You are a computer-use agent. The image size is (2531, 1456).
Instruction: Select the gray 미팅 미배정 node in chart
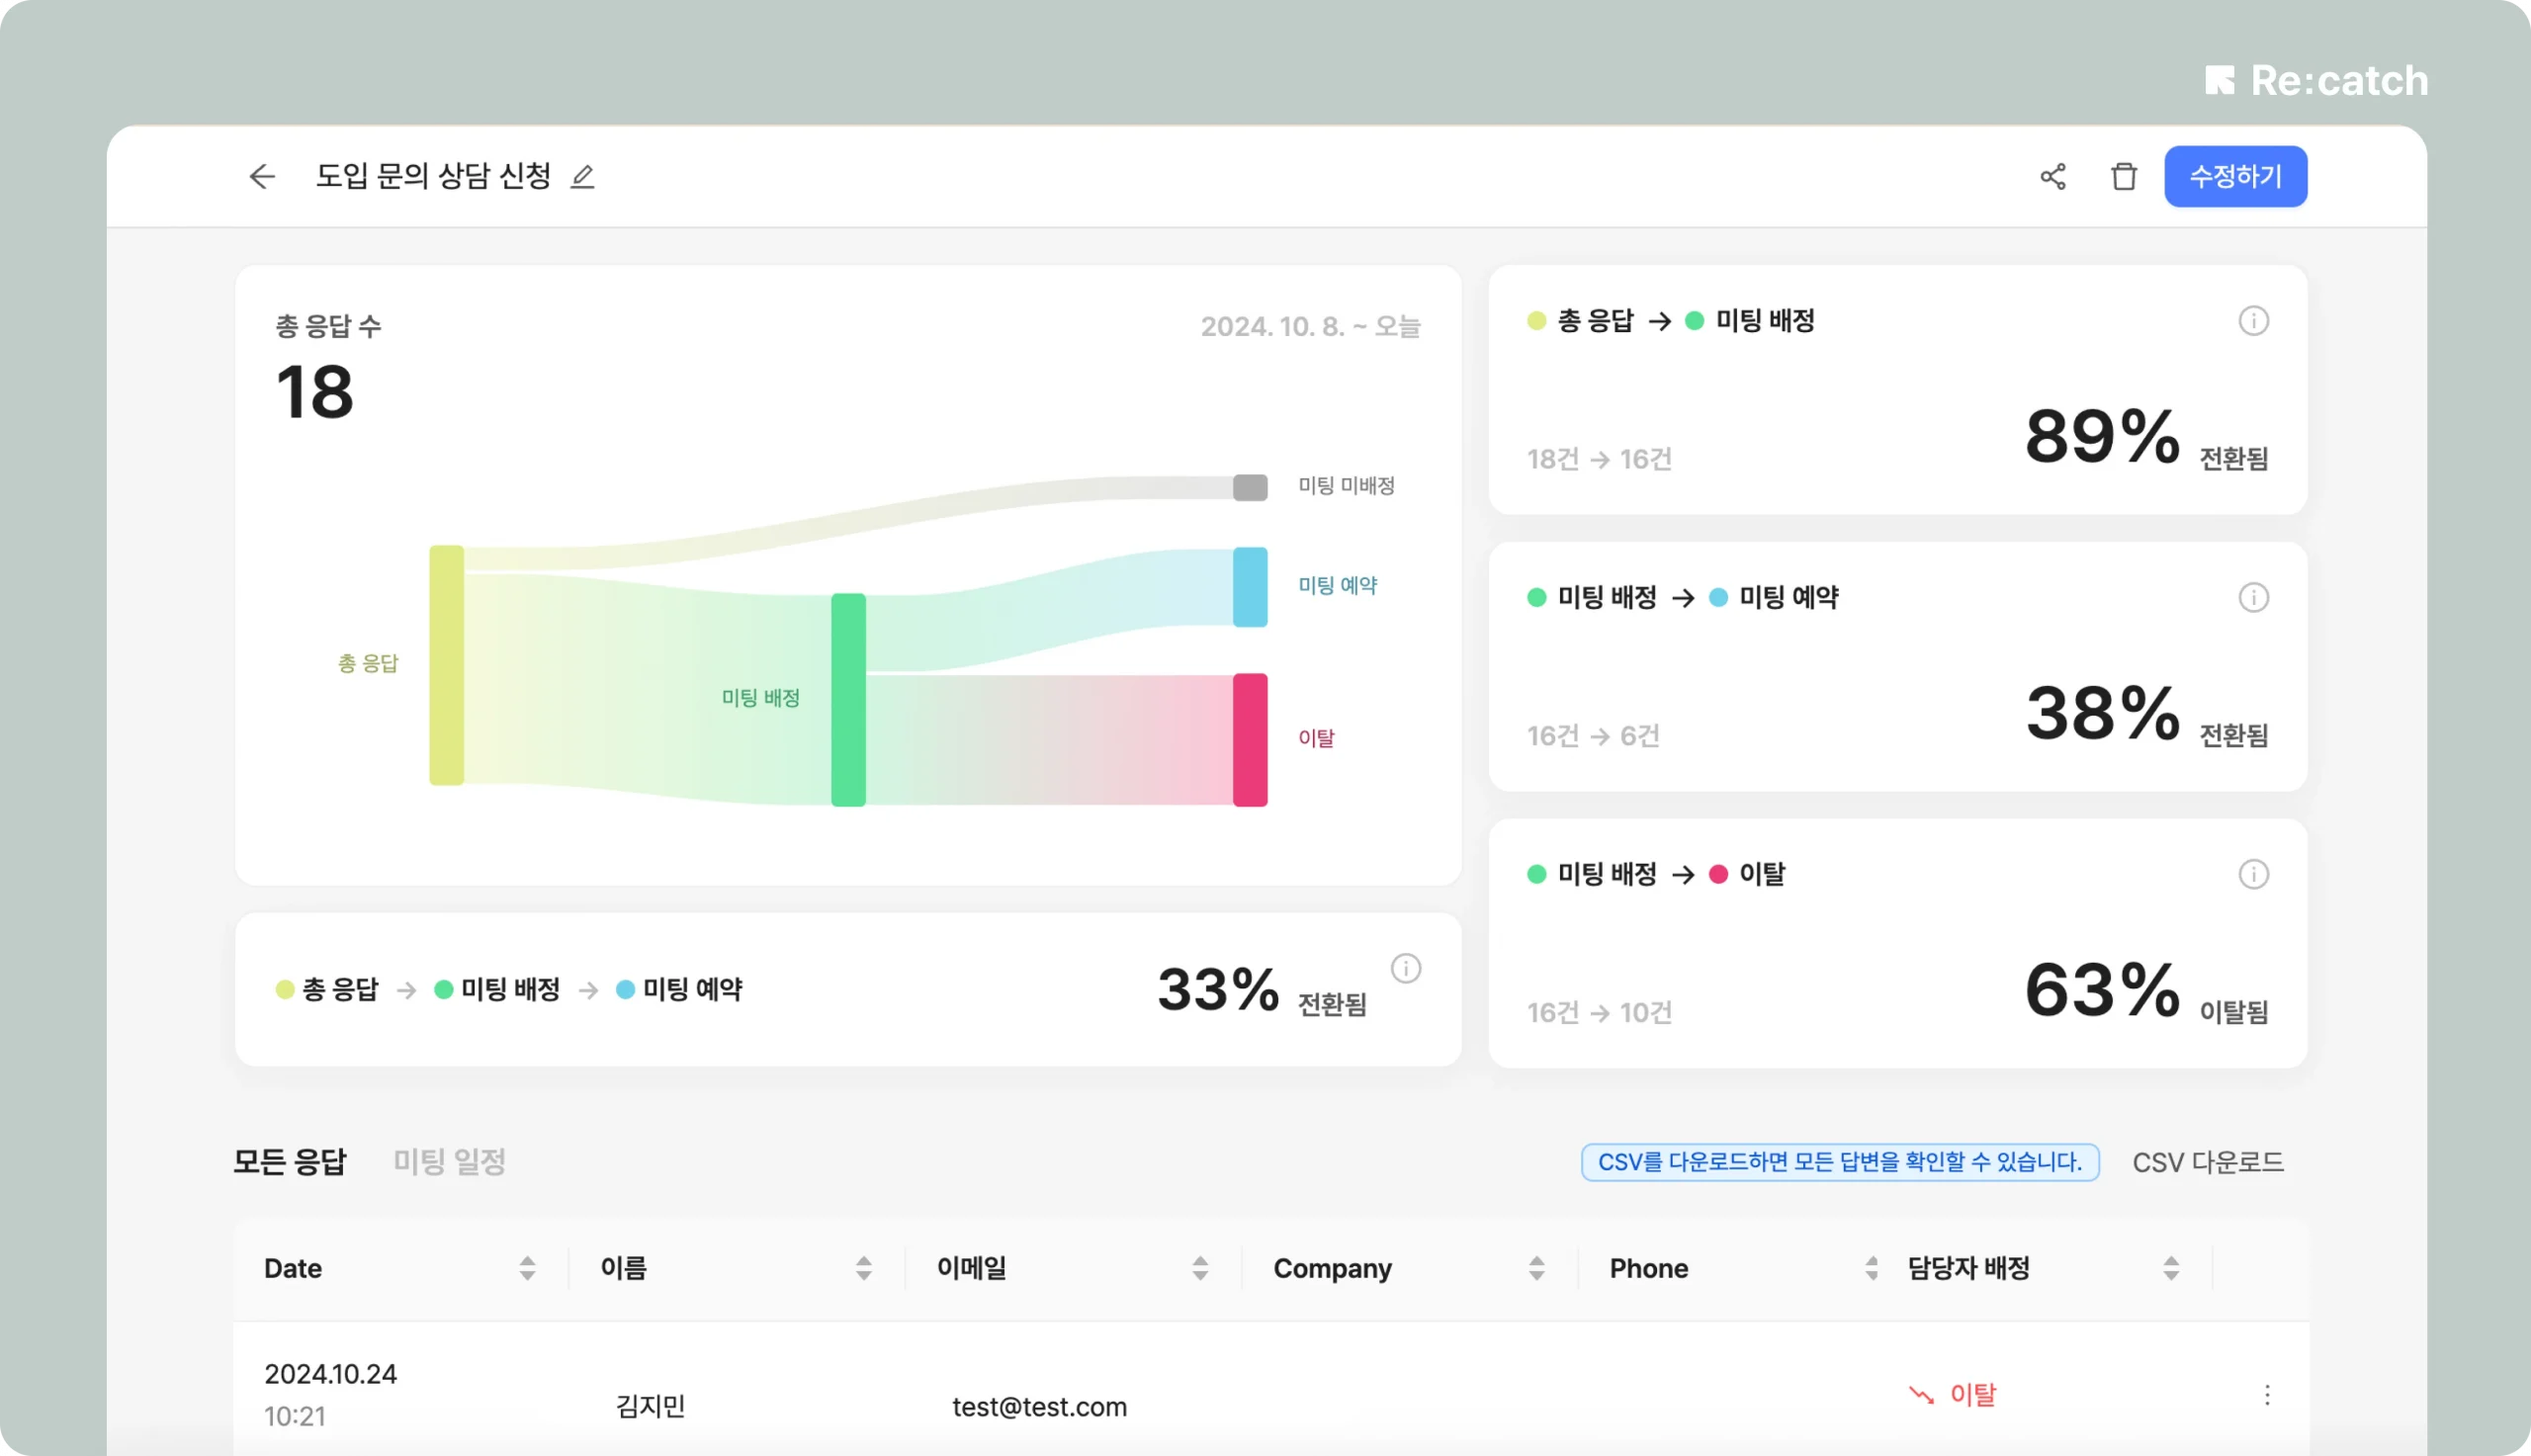(x=1250, y=487)
